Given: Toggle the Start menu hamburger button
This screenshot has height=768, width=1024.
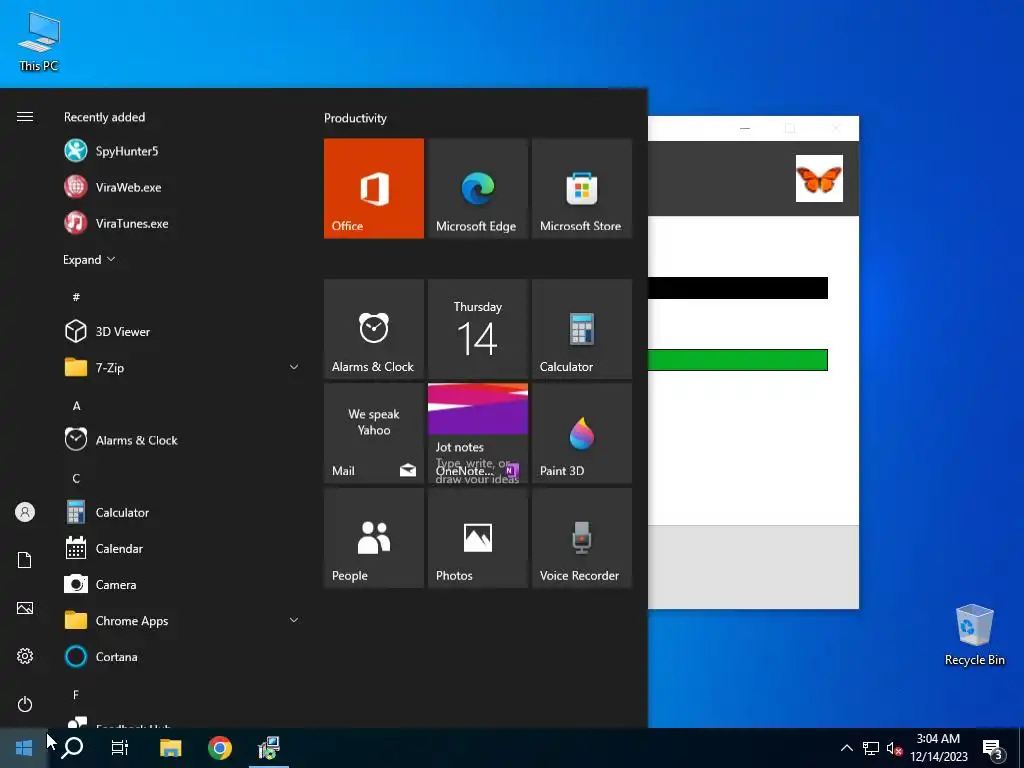Looking at the screenshot, I should point(25,116).
